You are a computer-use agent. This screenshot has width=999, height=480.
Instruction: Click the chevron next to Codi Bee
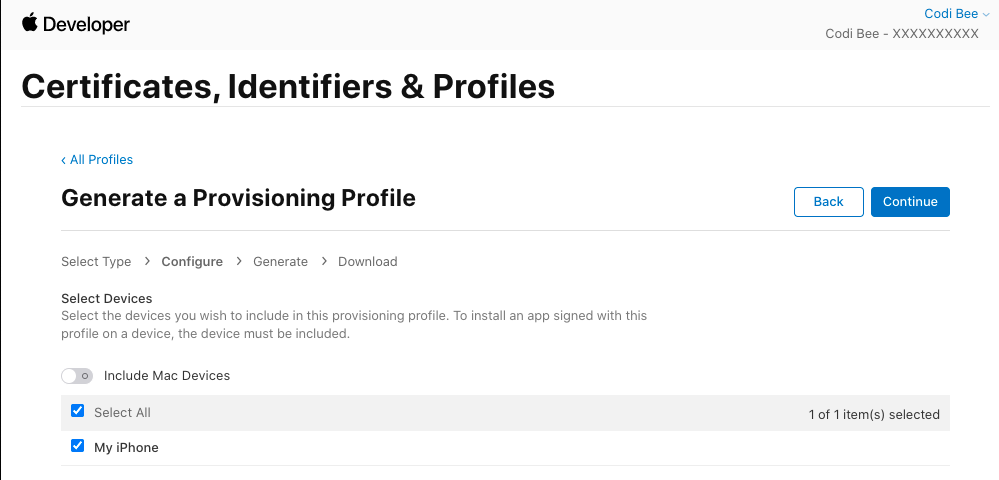[x=987, y=14]
